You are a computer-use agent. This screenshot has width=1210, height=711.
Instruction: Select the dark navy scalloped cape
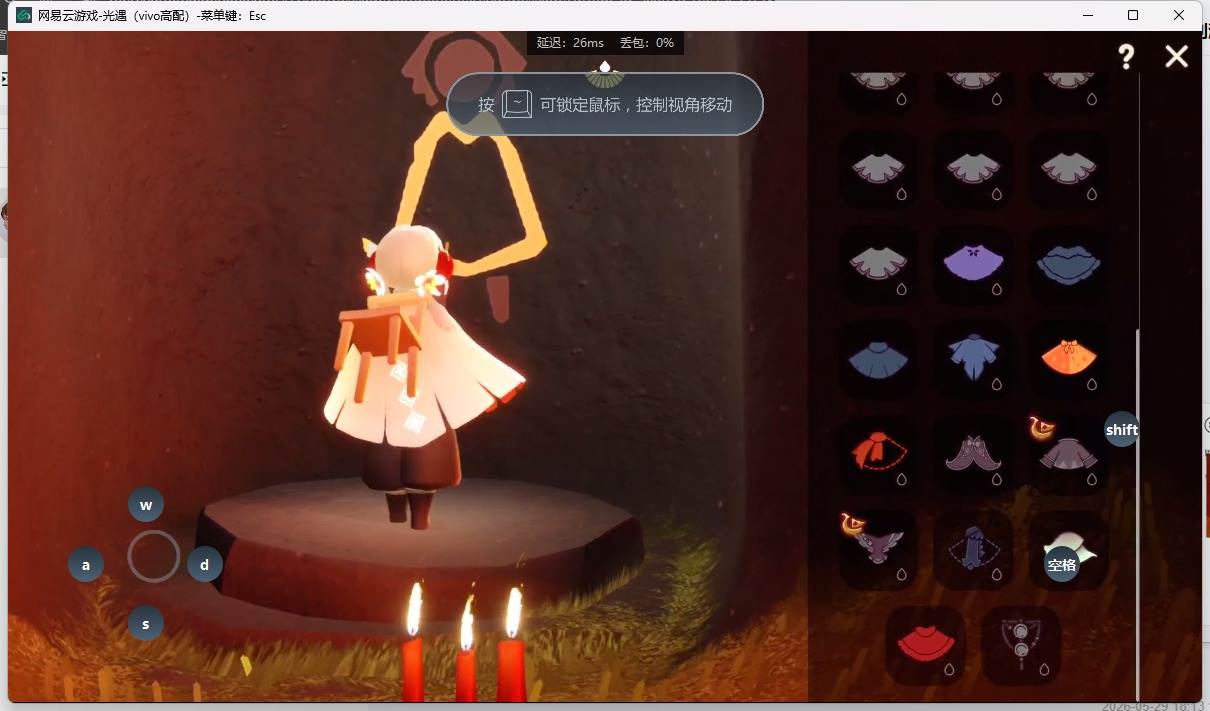1068,266
